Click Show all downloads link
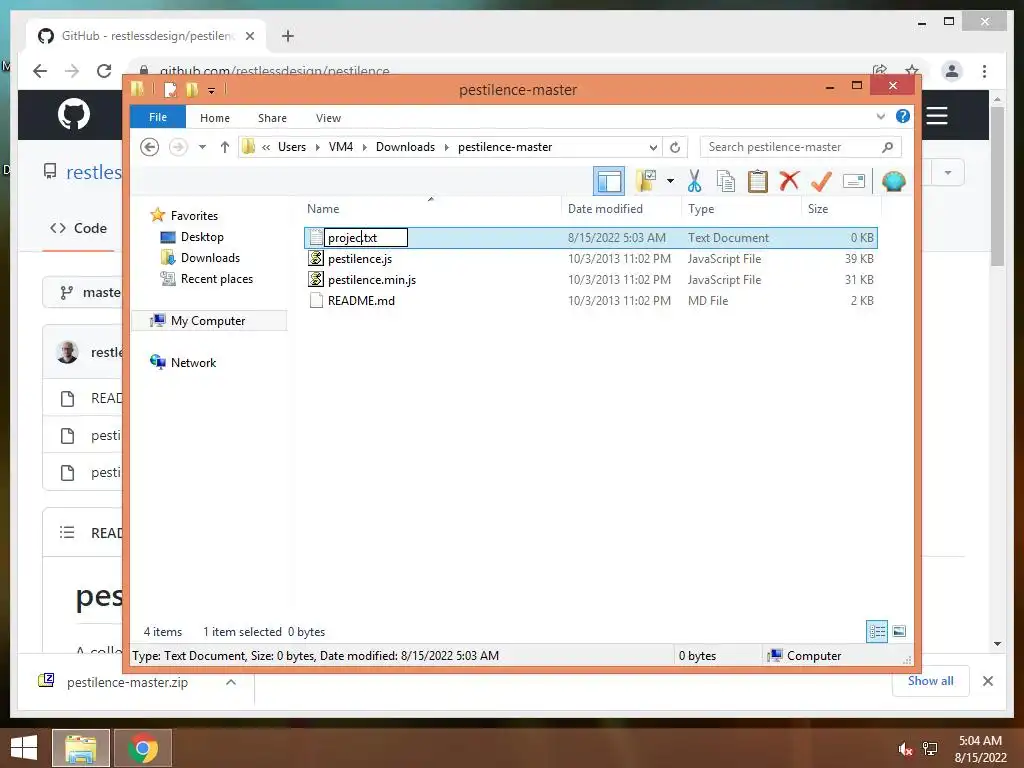This screenshot has width=1024, height=768. coord(930,681)
